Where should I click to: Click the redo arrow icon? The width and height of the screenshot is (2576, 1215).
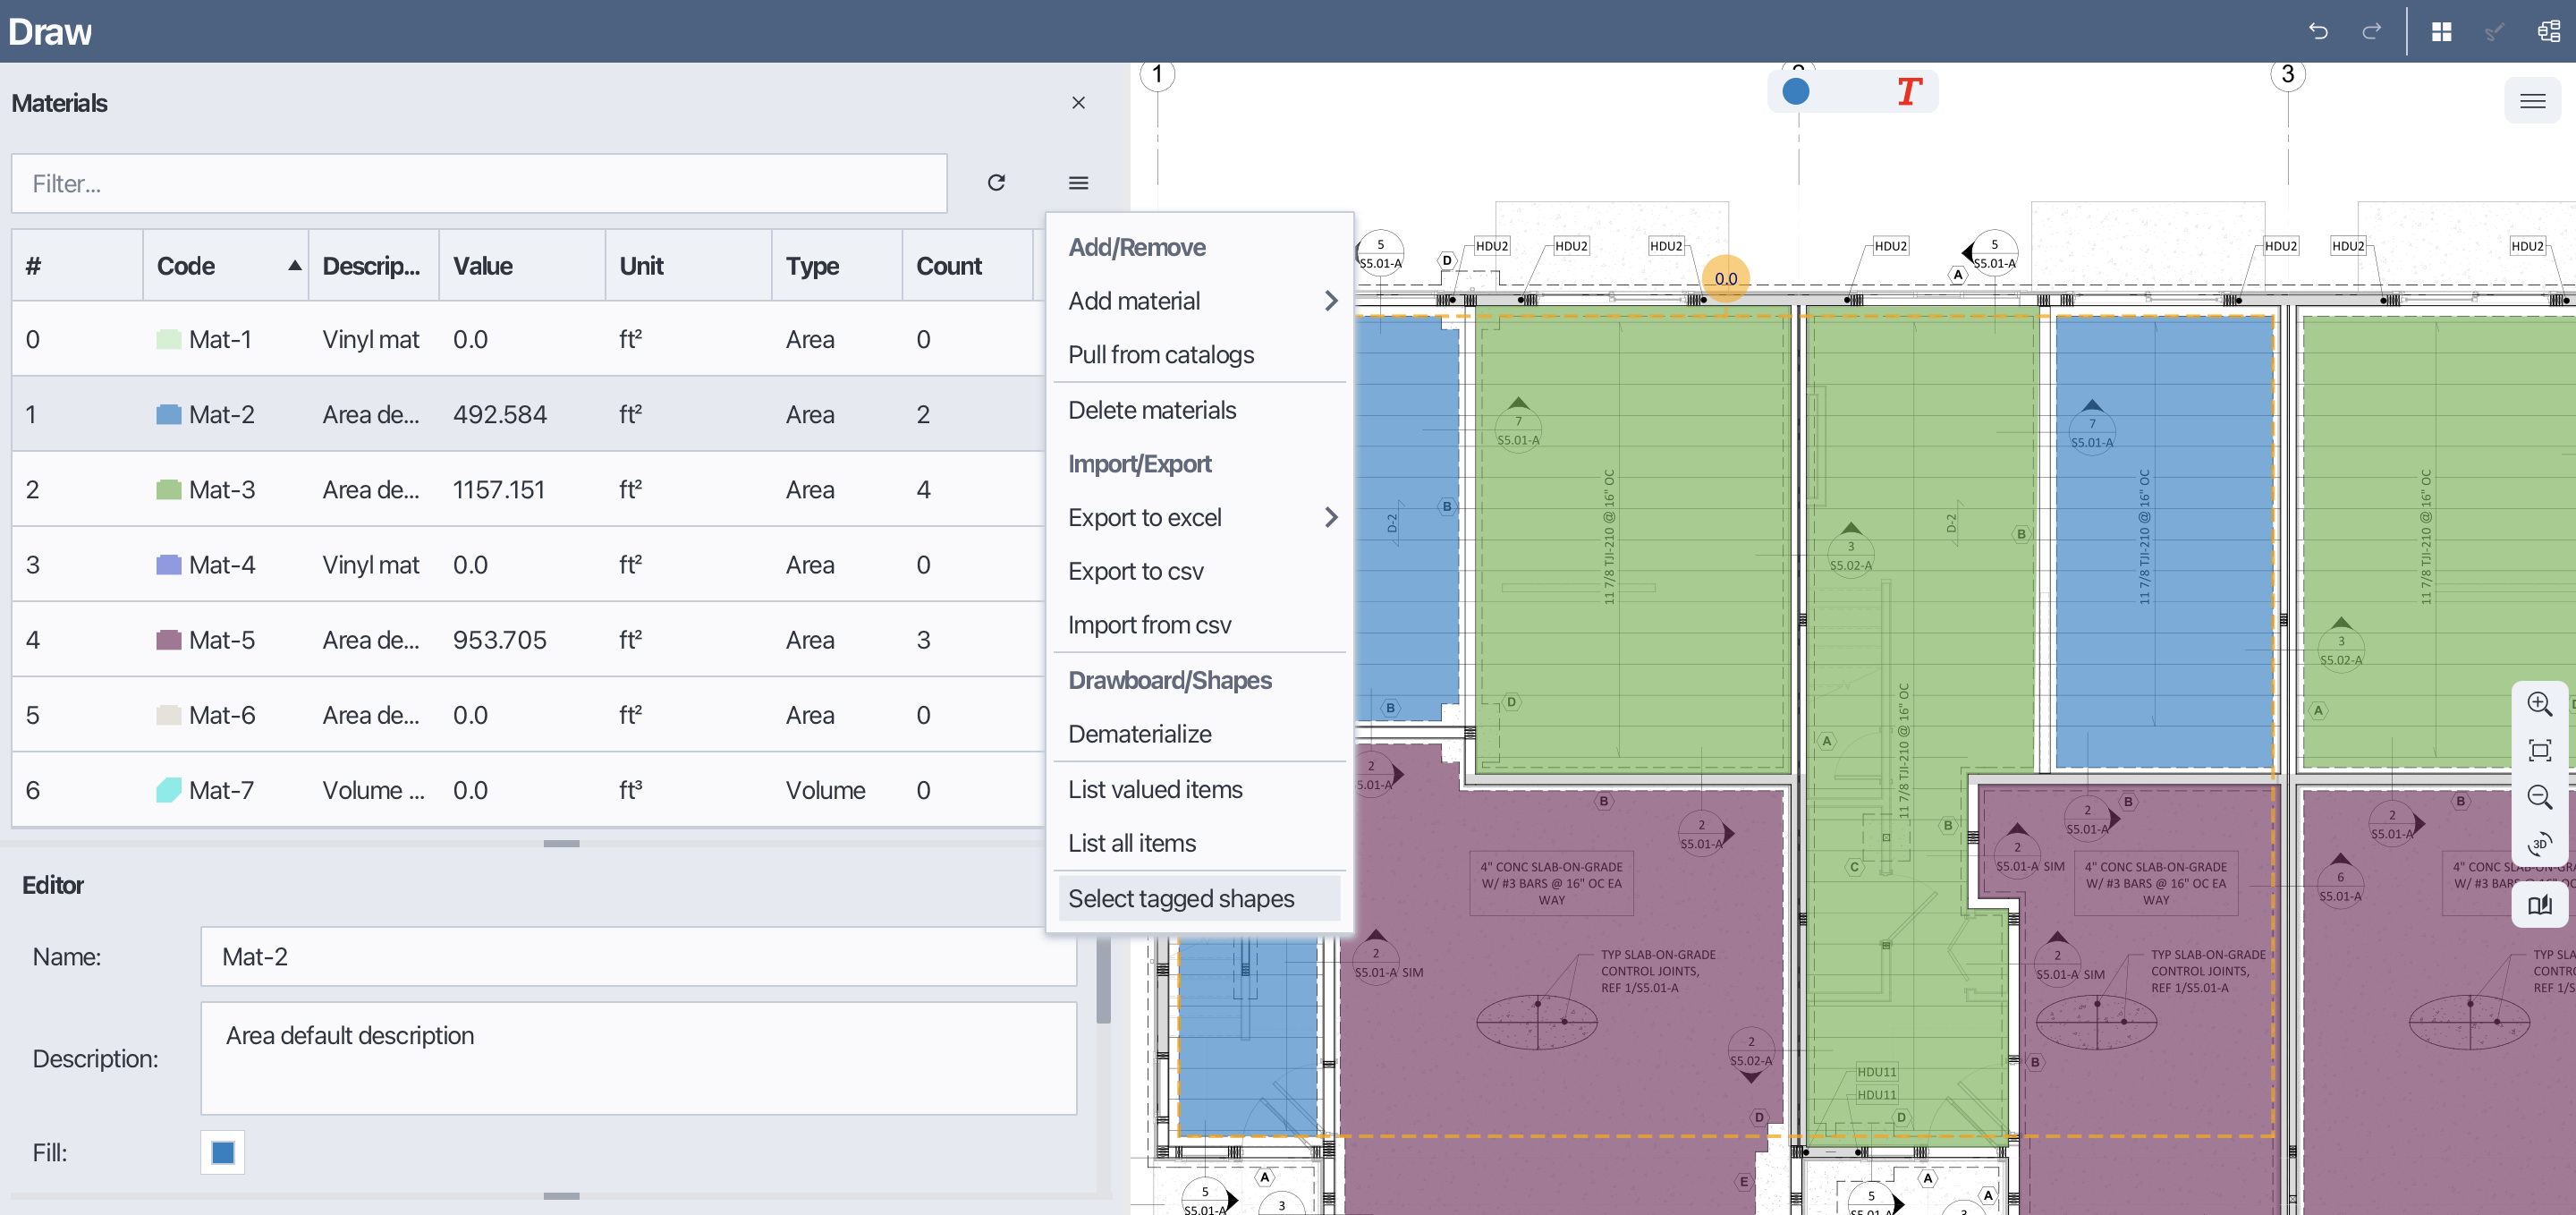pos(2371,31)
